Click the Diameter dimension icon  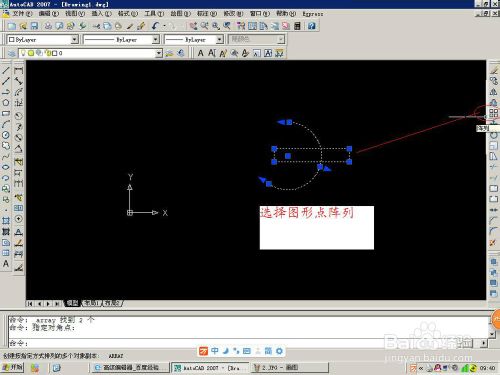point(18,137)
